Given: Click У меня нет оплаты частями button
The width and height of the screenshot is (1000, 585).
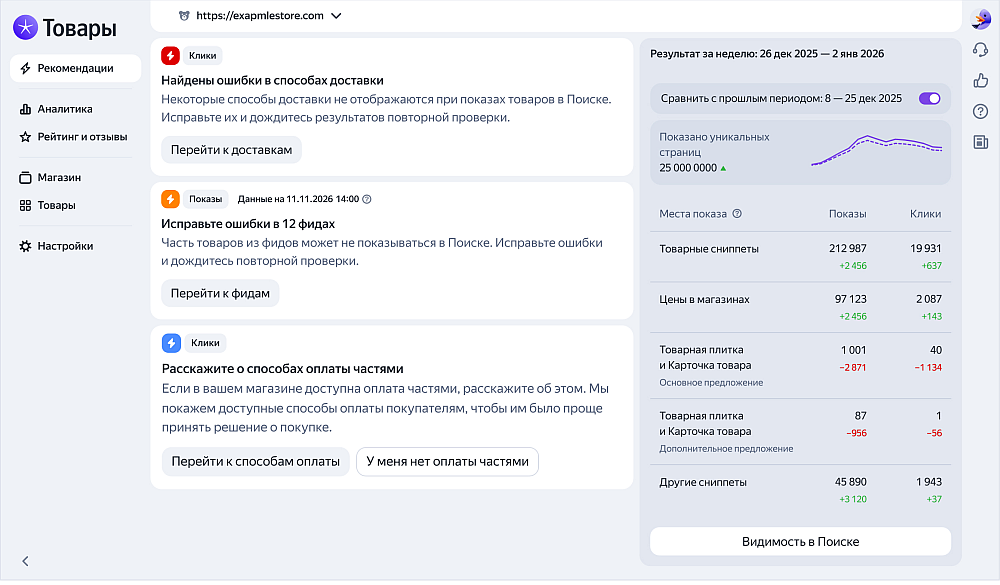Looking at the screenshot, I should click(x=448, y=462).
